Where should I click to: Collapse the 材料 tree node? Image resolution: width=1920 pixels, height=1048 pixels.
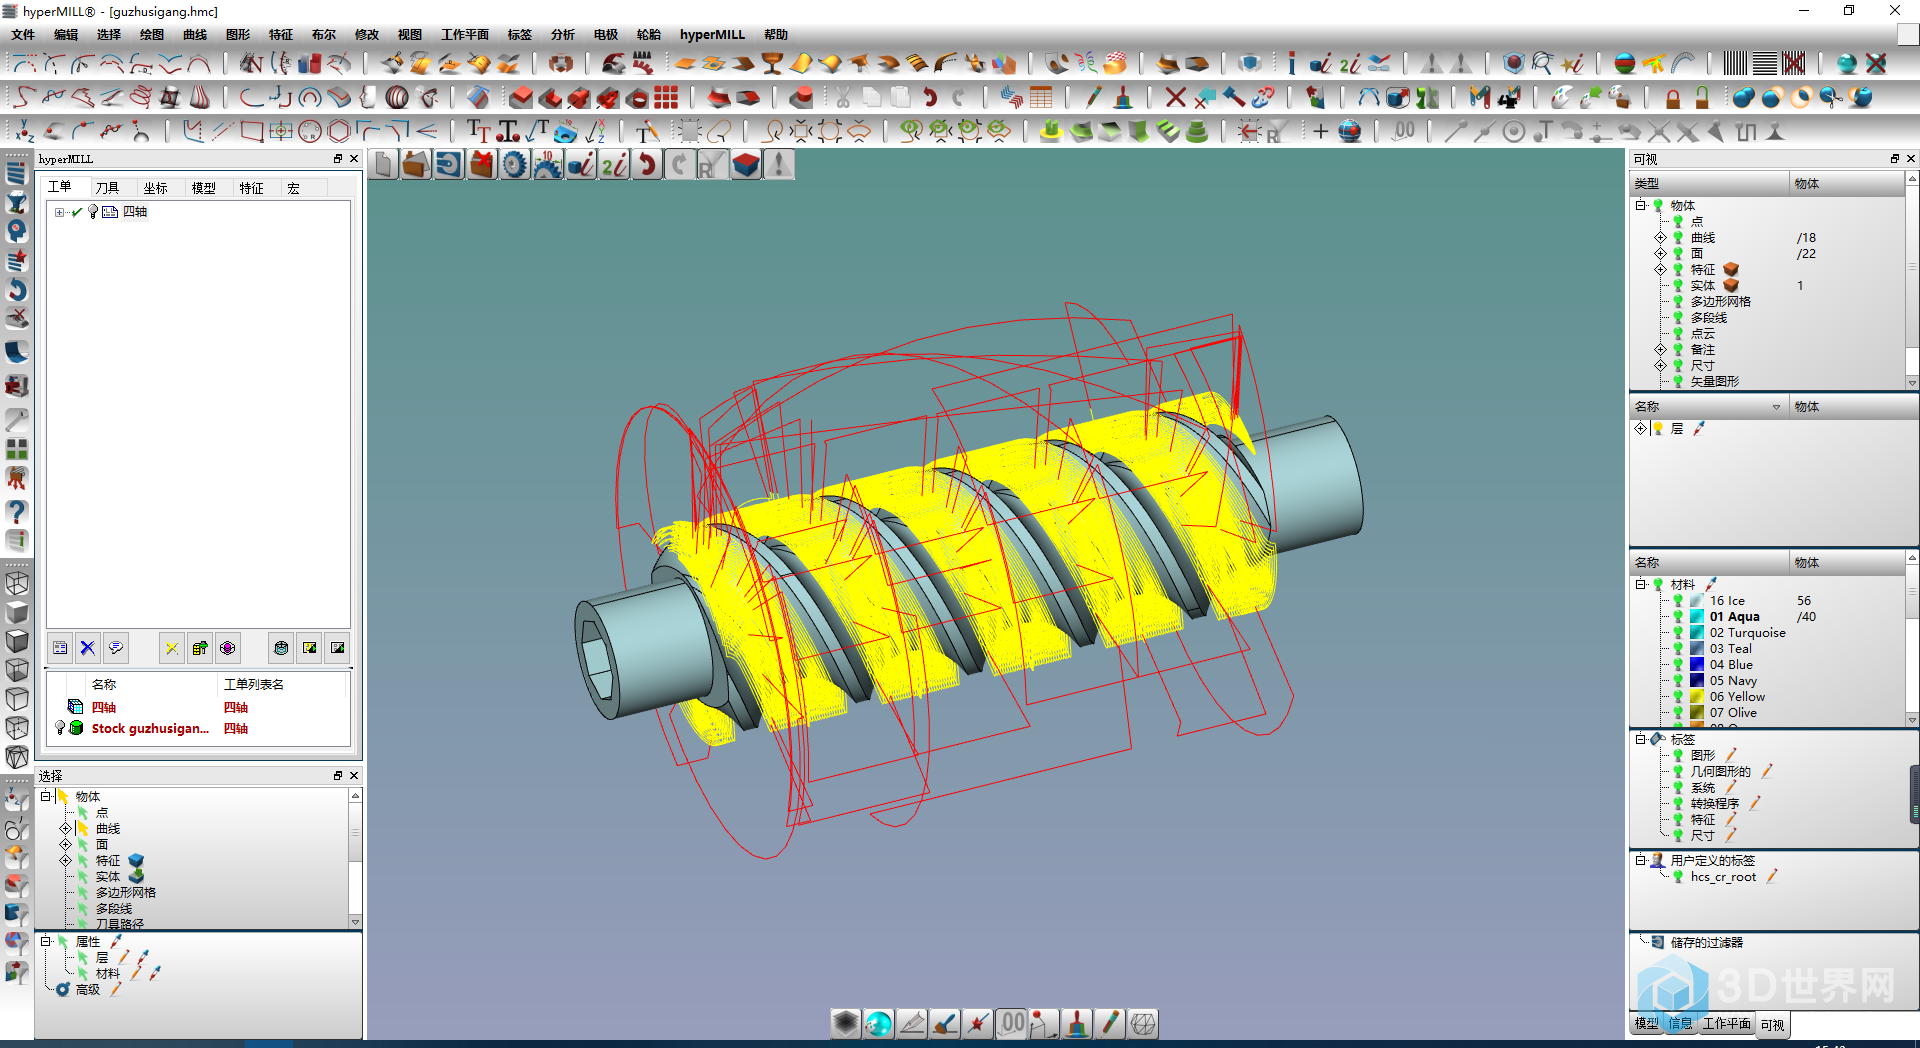(1641, 584)
